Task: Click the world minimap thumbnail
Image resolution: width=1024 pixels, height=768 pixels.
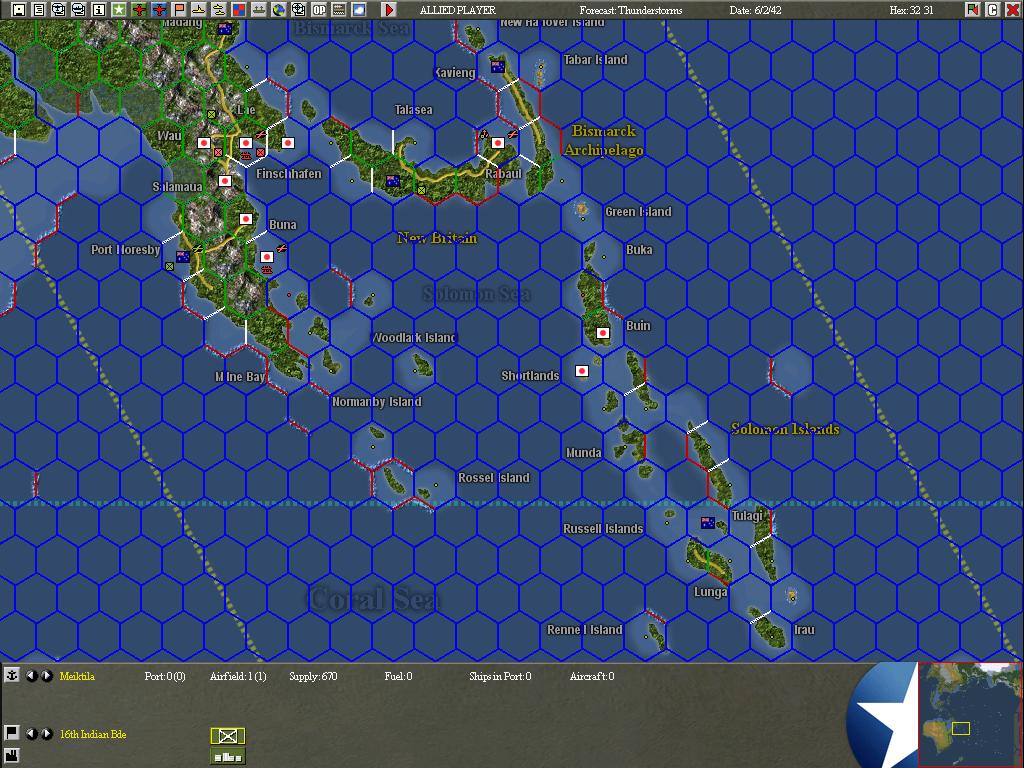Action: click(x=969, y=714)
